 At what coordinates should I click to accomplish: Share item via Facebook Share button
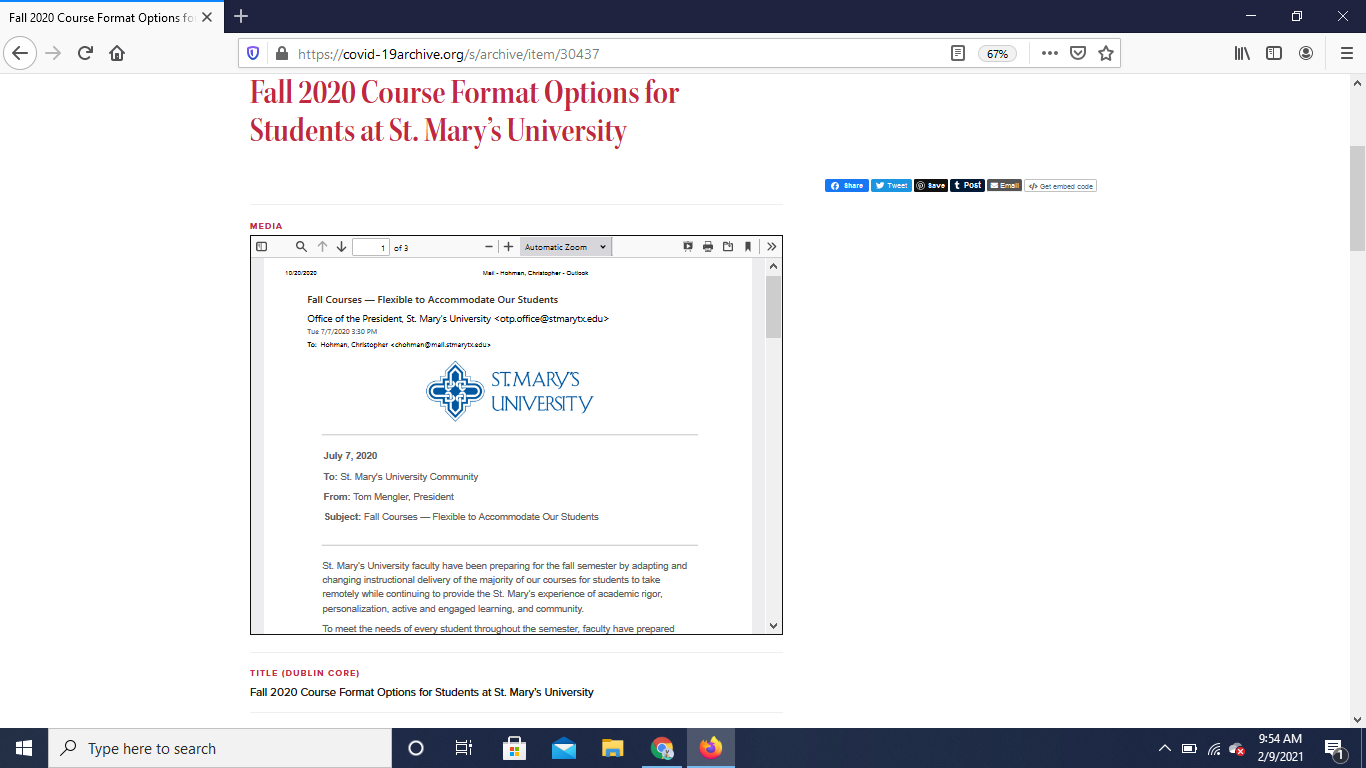coord(846,186)
